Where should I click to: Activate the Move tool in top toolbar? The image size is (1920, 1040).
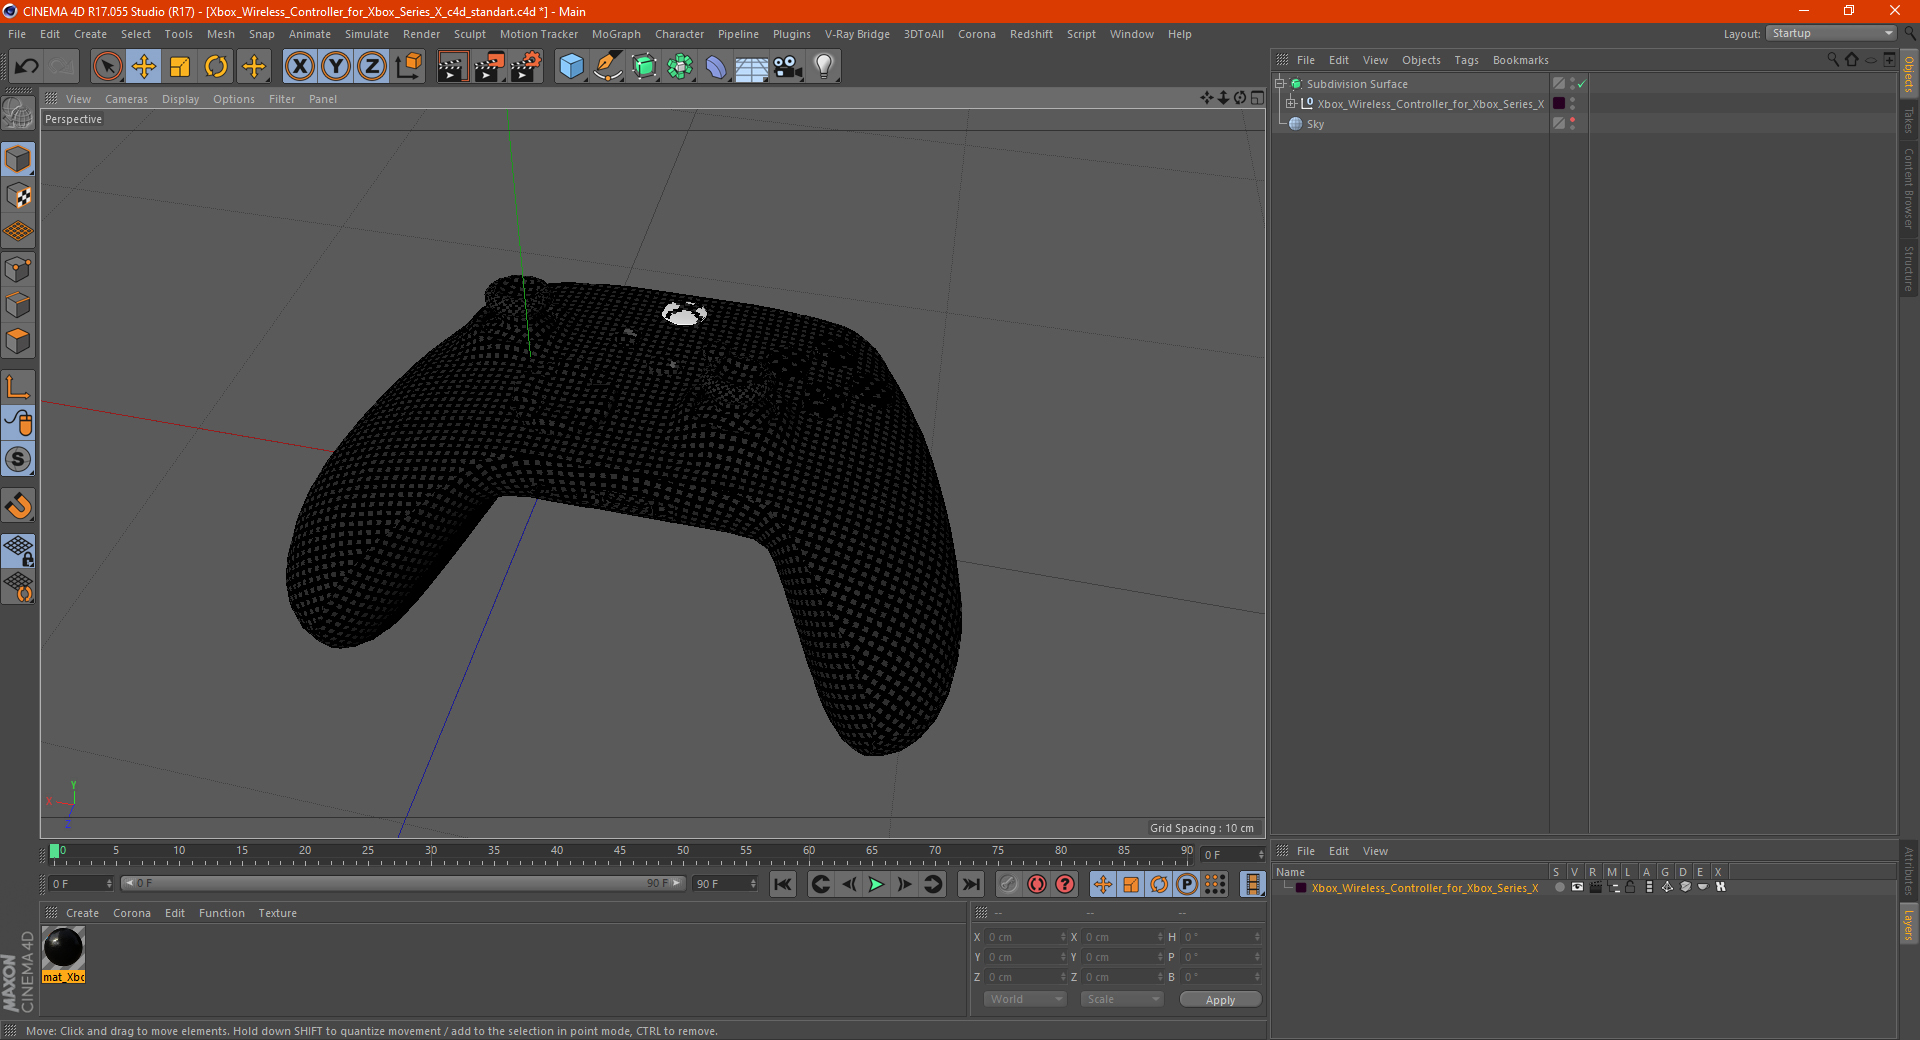144,67
